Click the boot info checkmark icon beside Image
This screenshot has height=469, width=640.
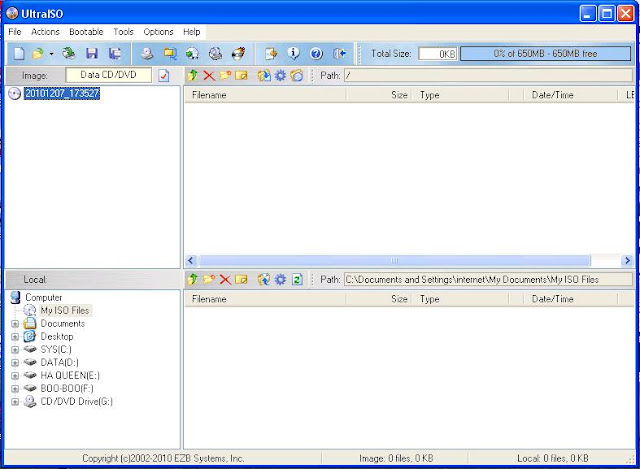pos(164,76)
